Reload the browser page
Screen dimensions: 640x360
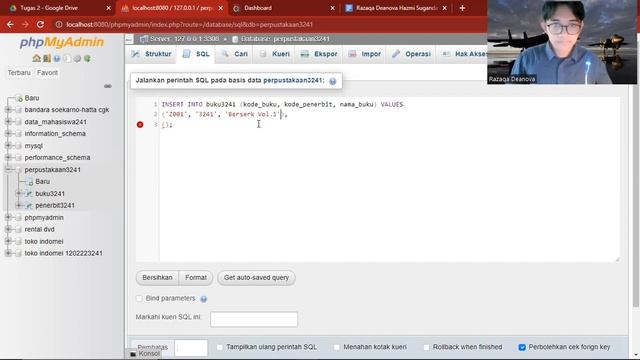[40, 24]
